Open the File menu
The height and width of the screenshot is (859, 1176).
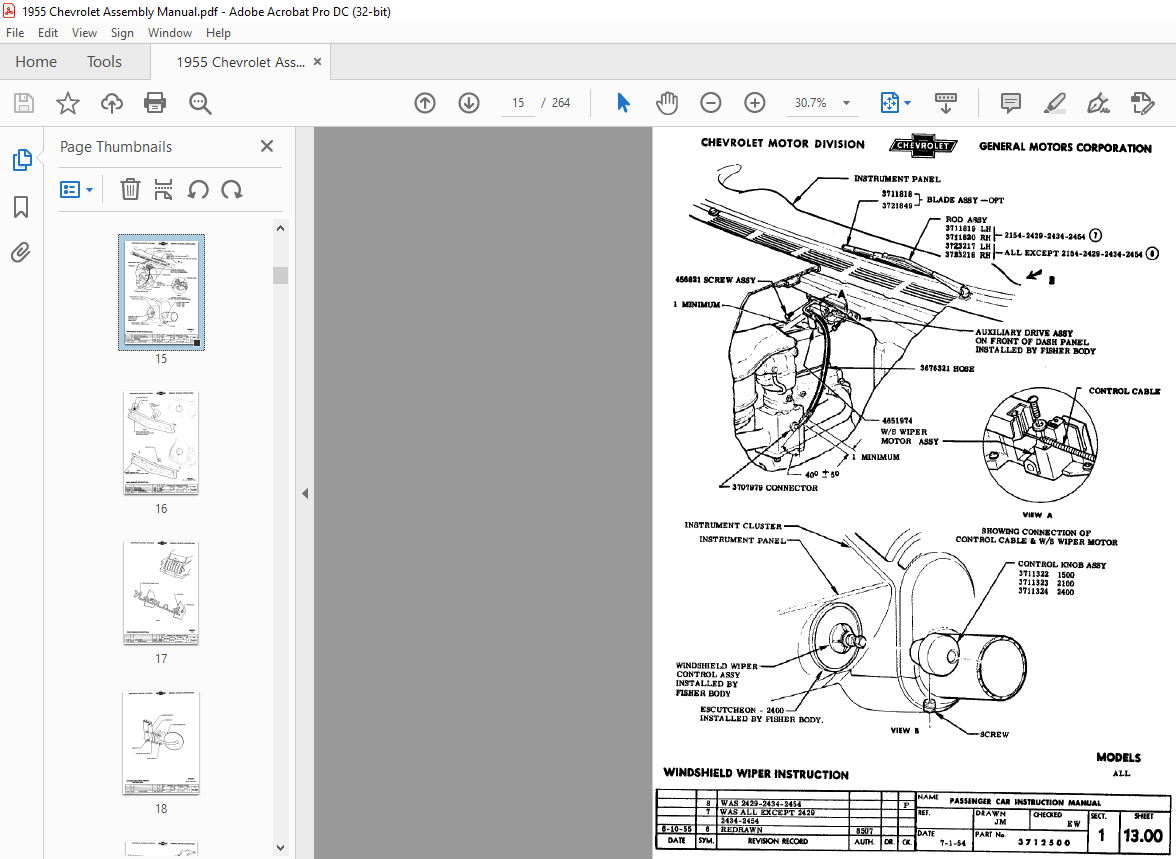click(x=15, y=33)
